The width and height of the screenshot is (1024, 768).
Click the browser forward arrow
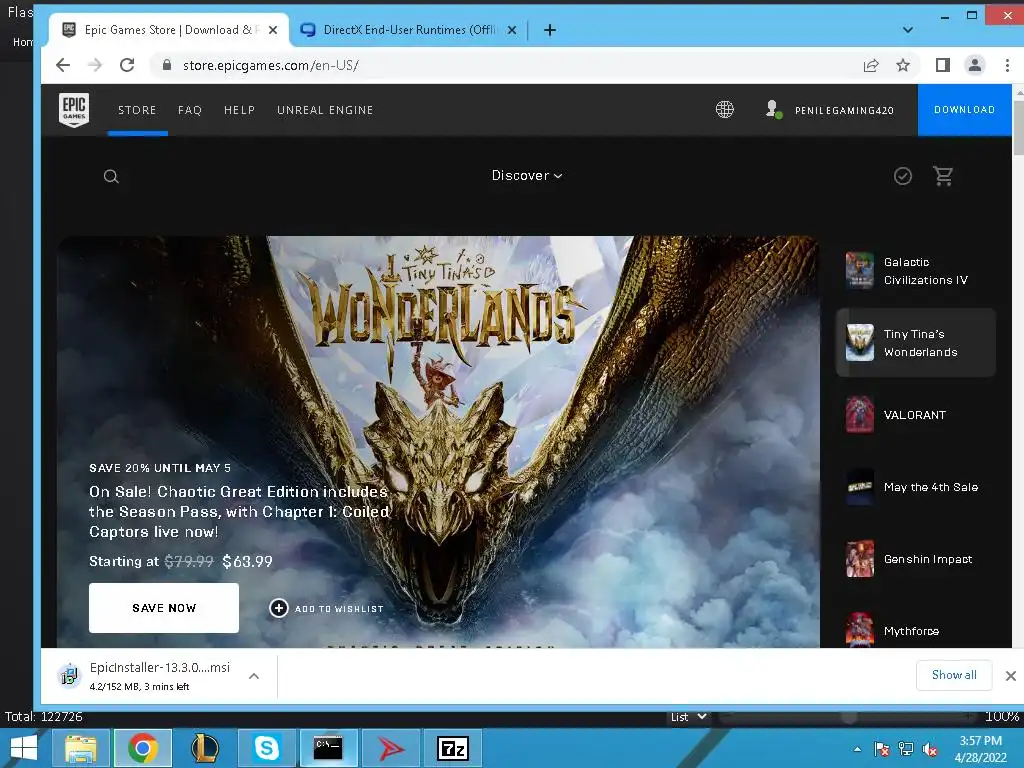[x=95, y=65]
